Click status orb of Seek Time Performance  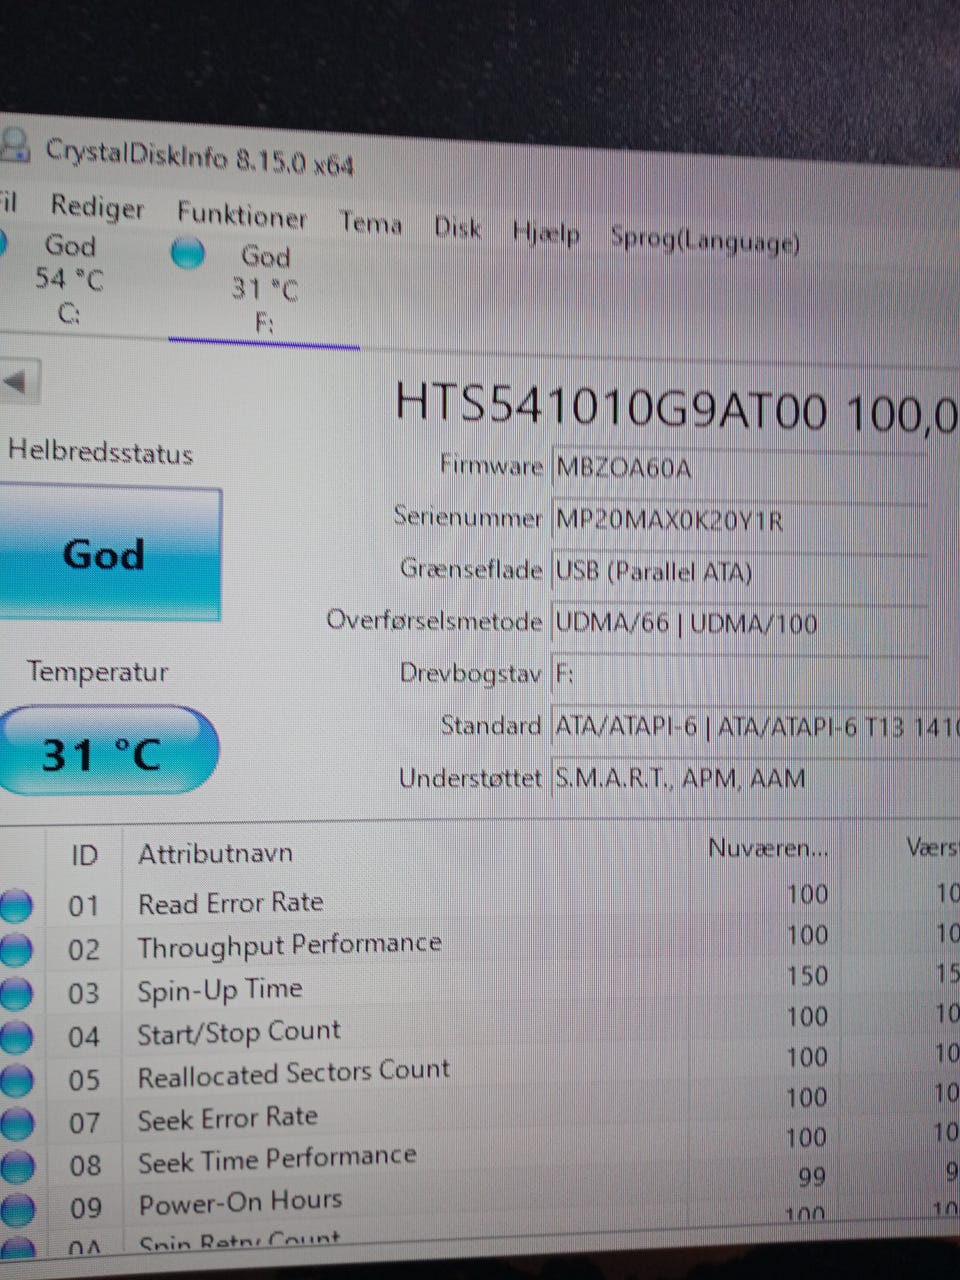(x=15, y=1167)
